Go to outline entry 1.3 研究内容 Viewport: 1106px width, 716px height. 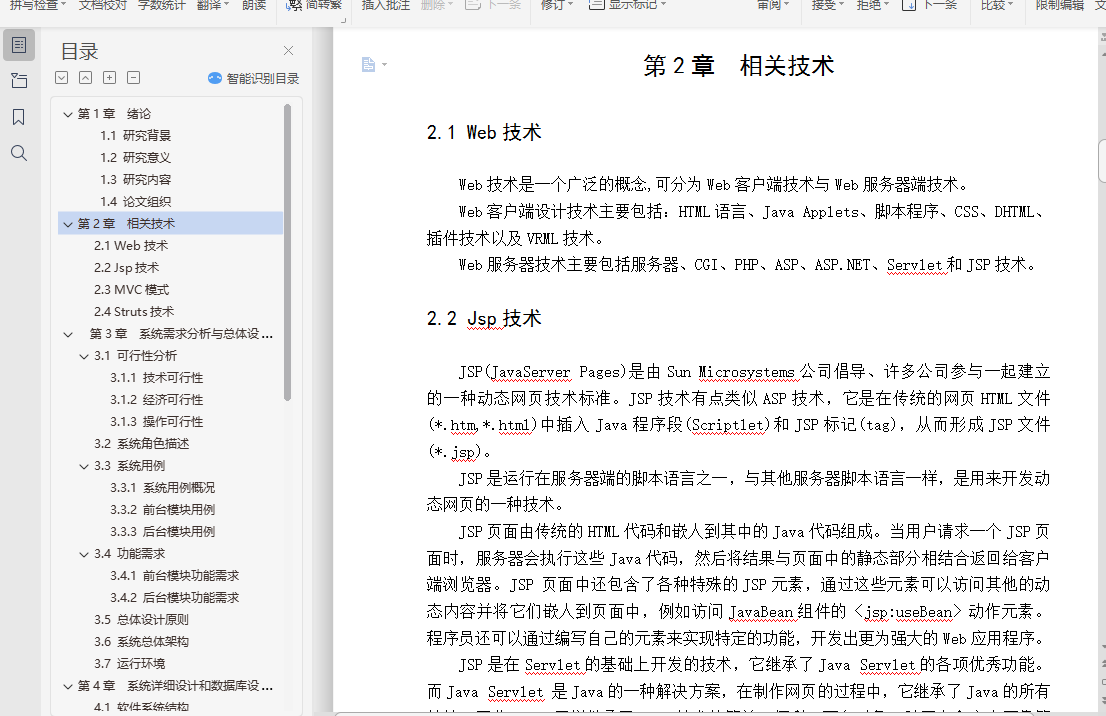[x=135, y=179]
